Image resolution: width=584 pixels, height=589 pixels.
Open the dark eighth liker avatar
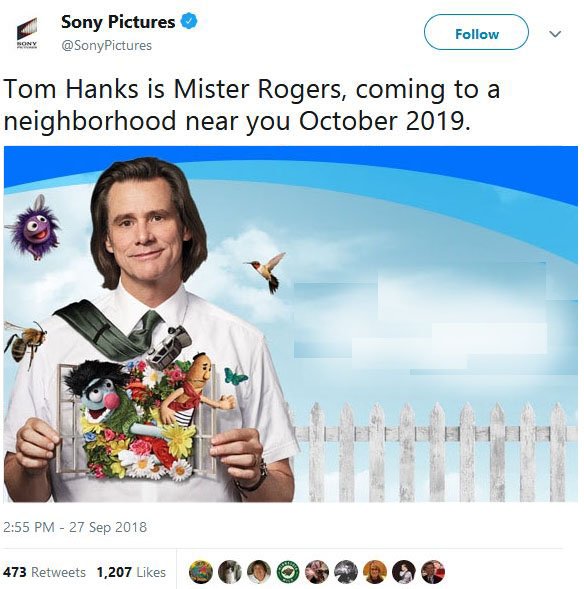(x=404, y=572)
